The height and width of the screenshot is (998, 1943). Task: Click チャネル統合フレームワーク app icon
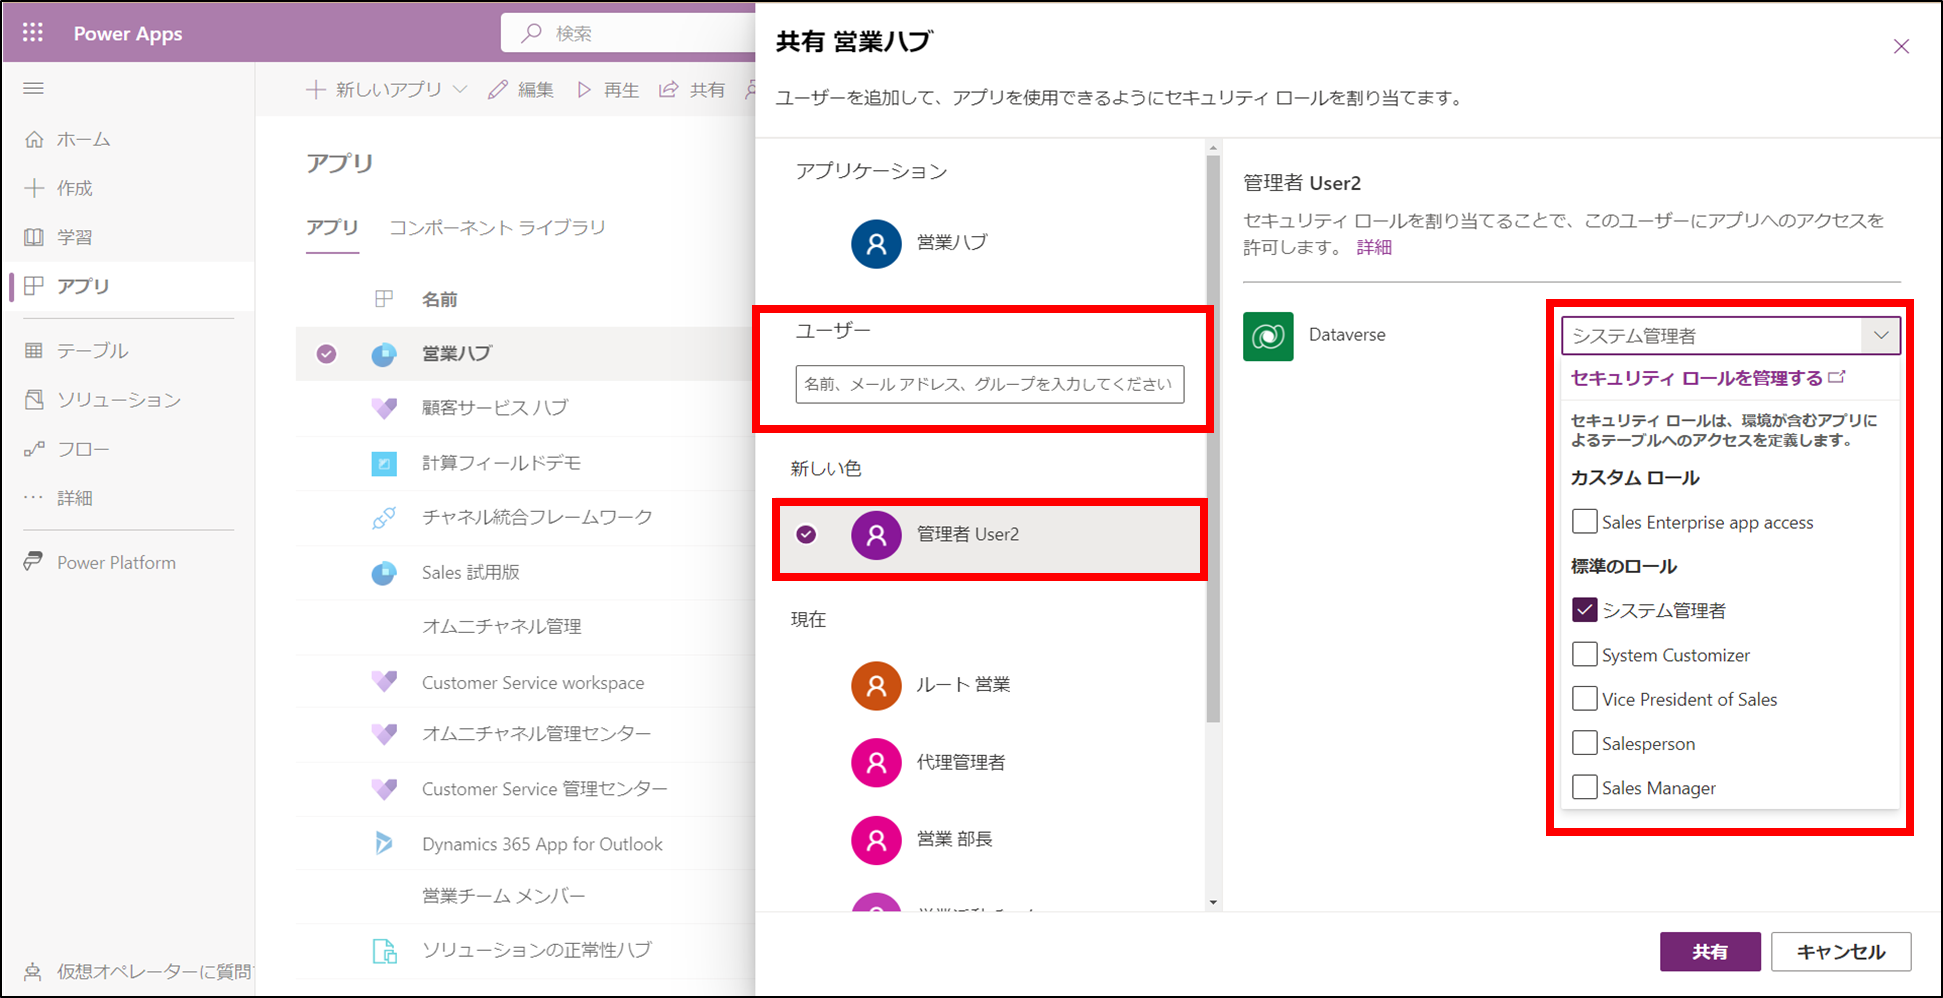tap(384, 517)
